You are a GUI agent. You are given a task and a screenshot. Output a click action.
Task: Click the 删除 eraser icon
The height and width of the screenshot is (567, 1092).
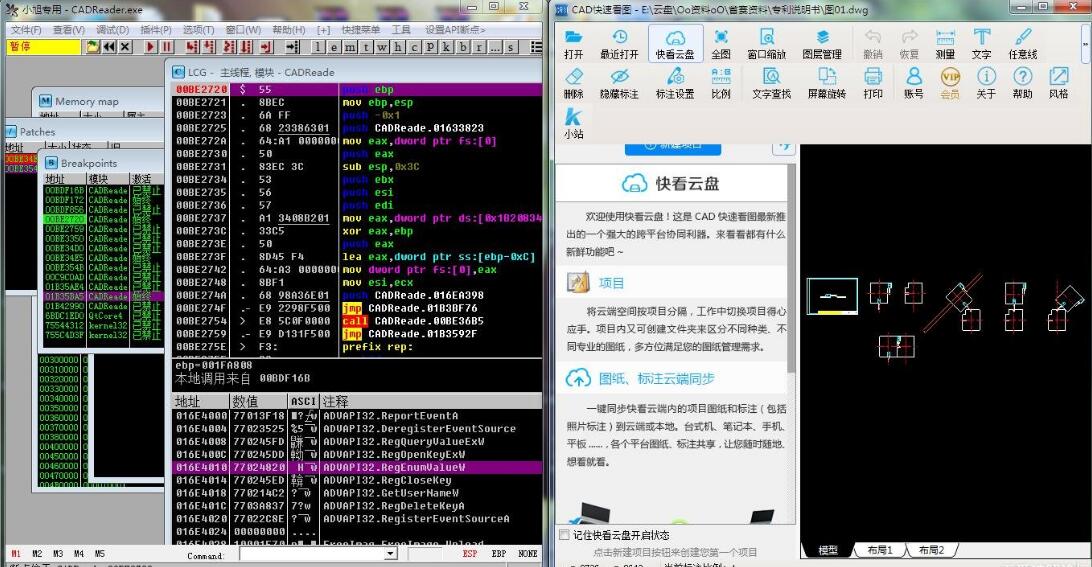click(x=573, y=77)
